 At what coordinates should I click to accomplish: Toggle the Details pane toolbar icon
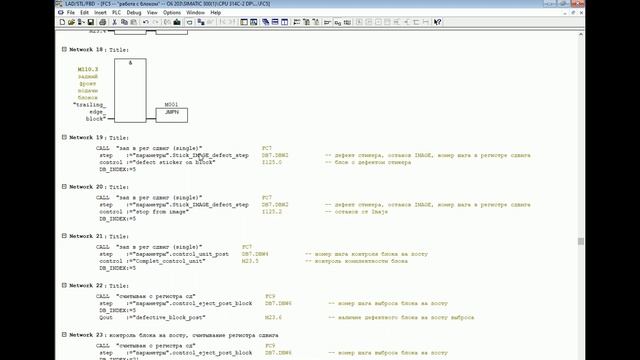coord(253,22)
